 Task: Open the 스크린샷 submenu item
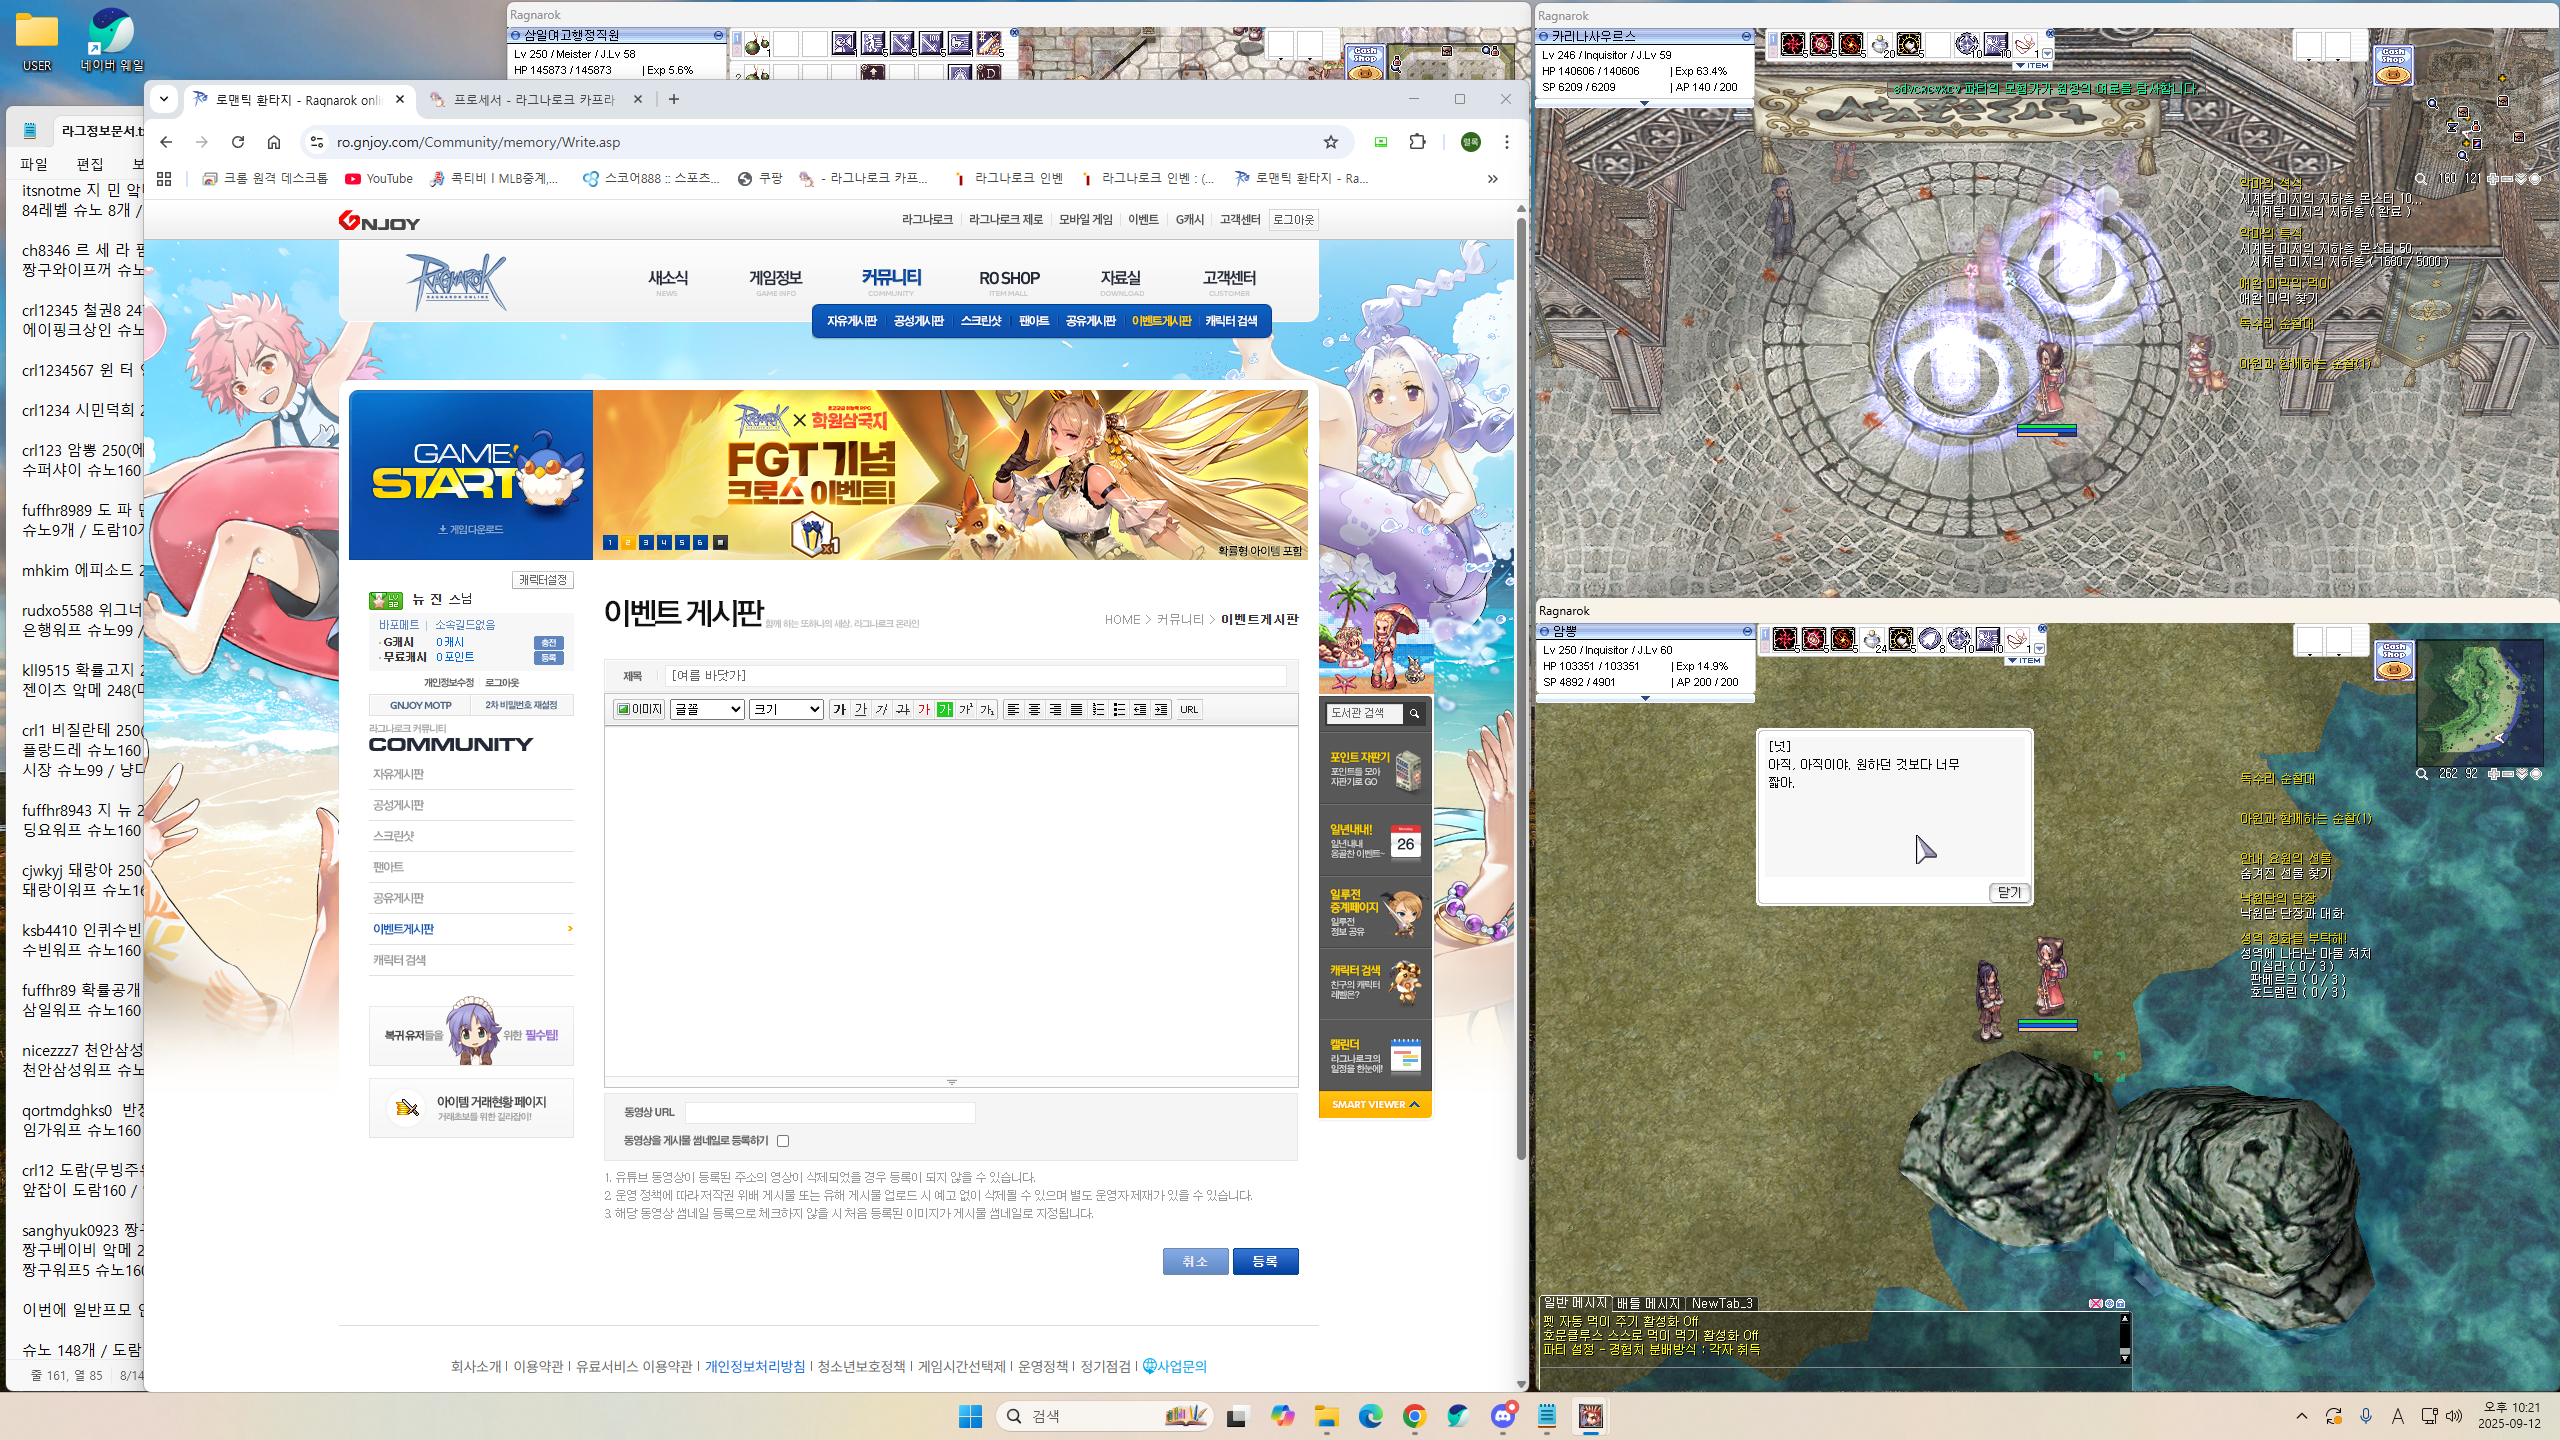pyautogui.click(x=980, y=321)
